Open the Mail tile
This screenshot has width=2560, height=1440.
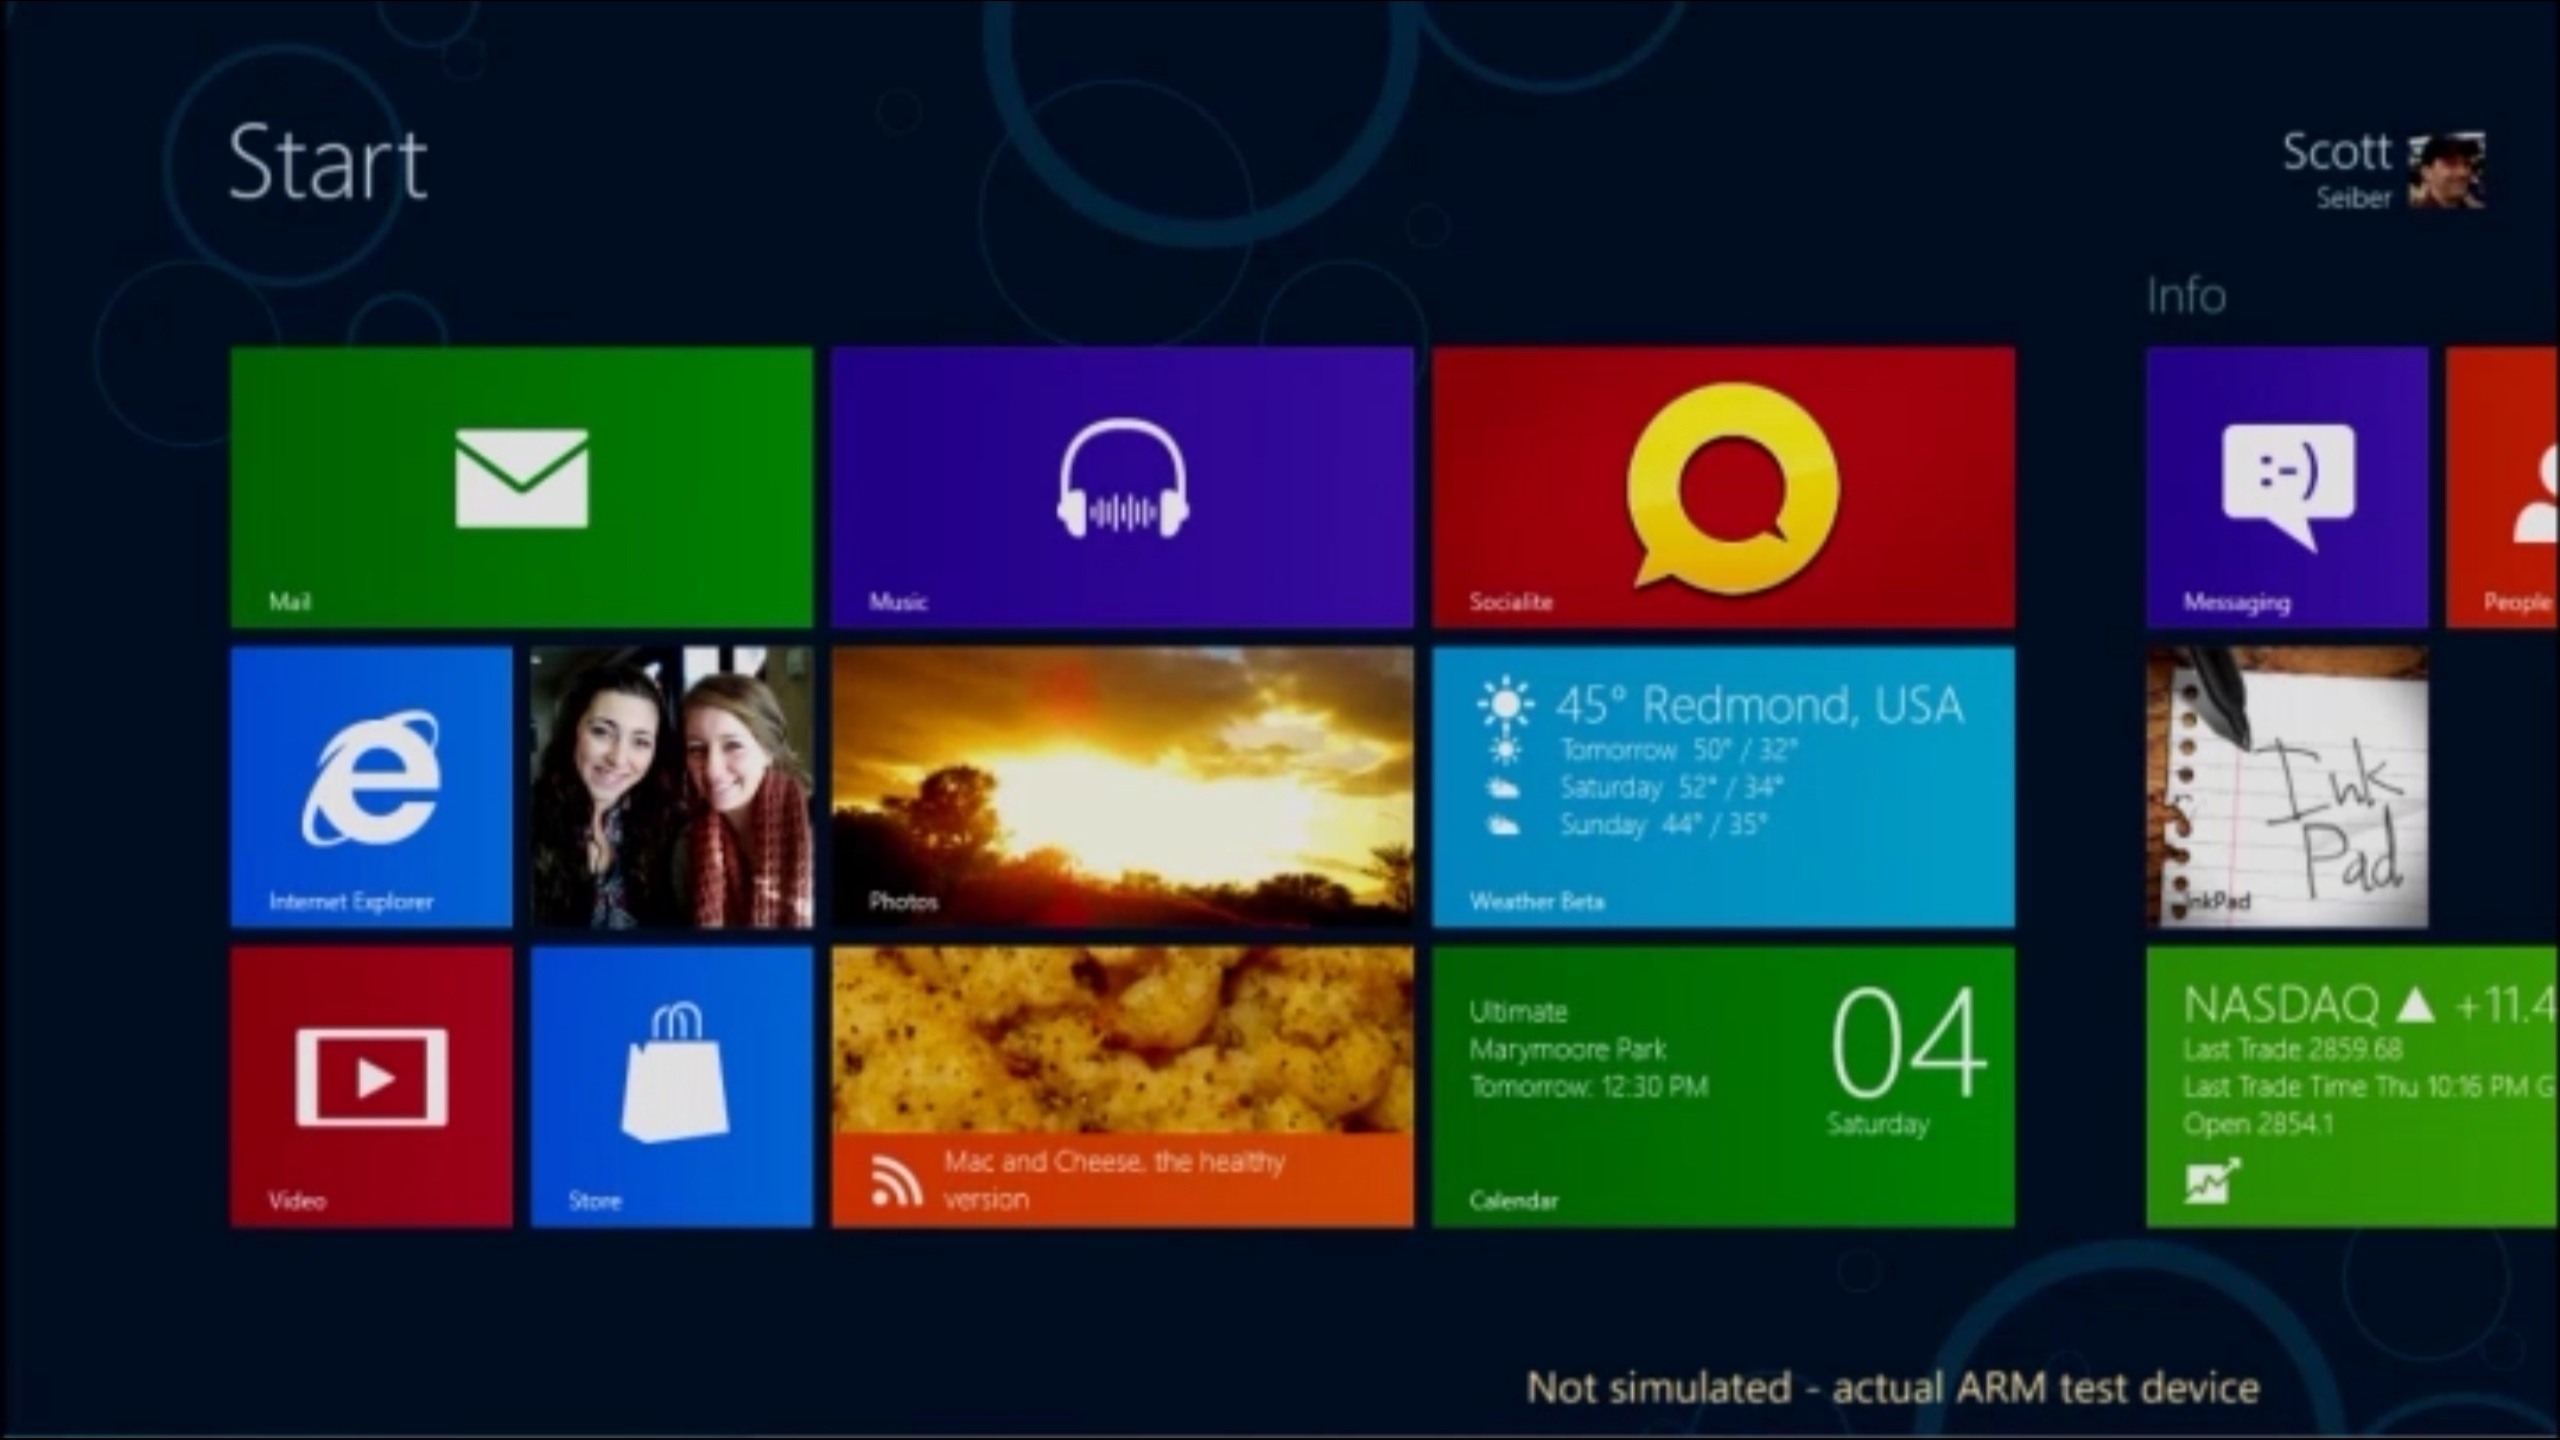click(x=521, y=487)
